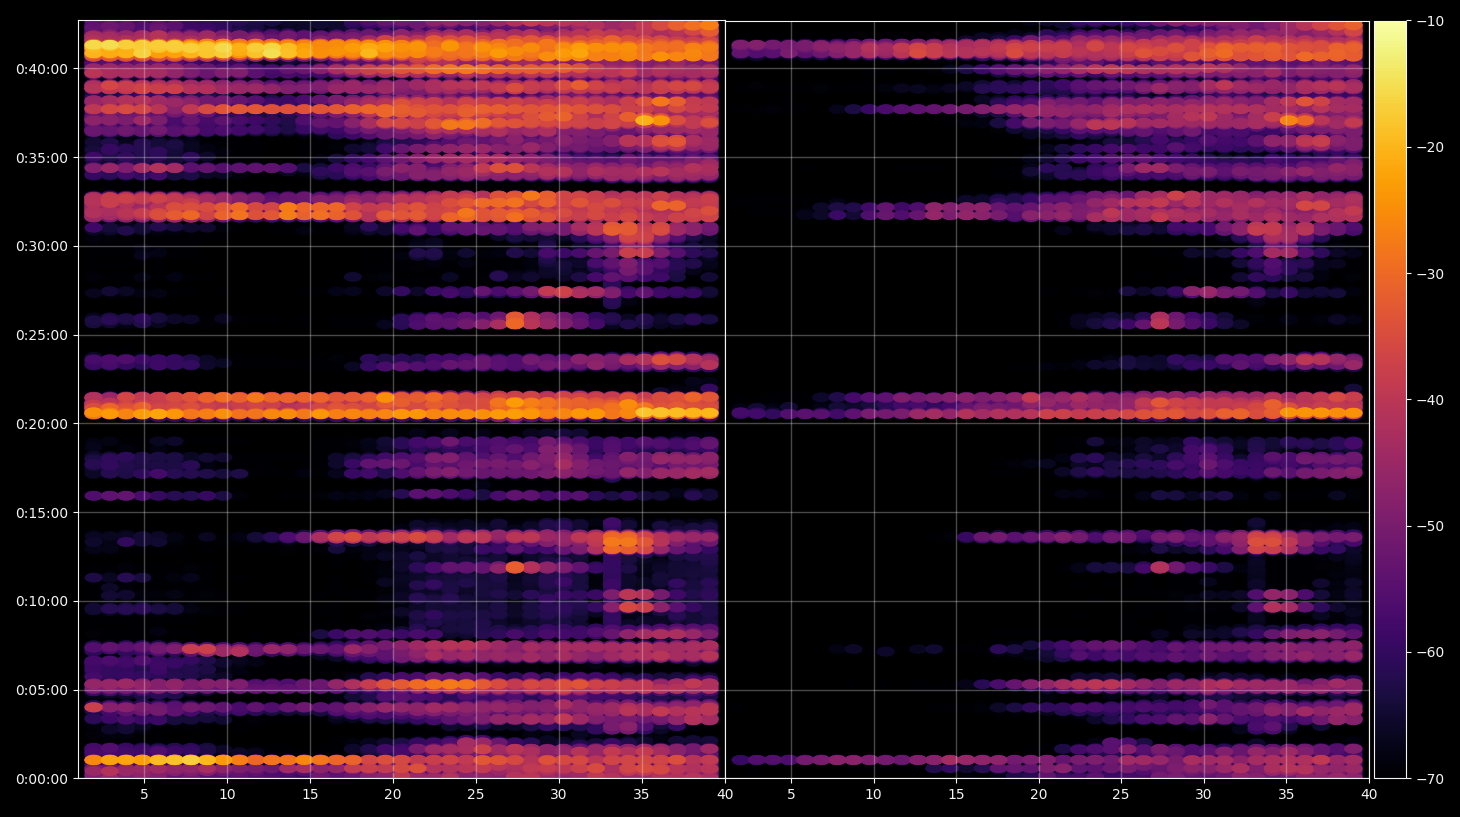Select the '0:30:00' time axis label
This screenshot has height=817, width=1460.
click(41, 246)
